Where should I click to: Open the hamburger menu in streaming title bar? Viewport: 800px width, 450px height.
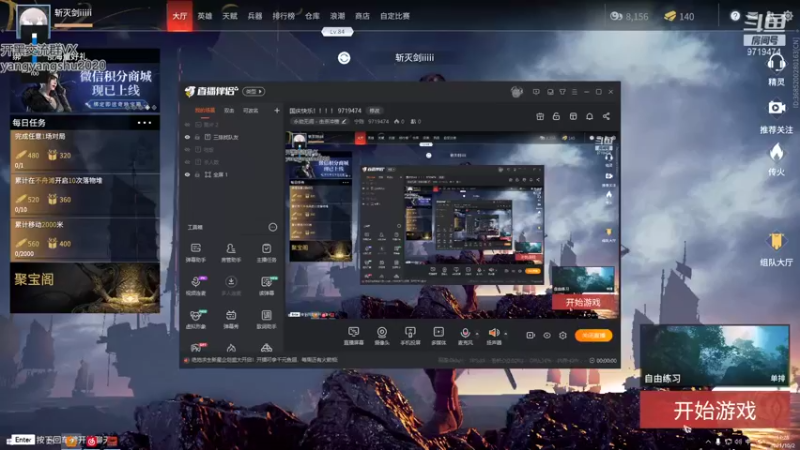point(574,92)
